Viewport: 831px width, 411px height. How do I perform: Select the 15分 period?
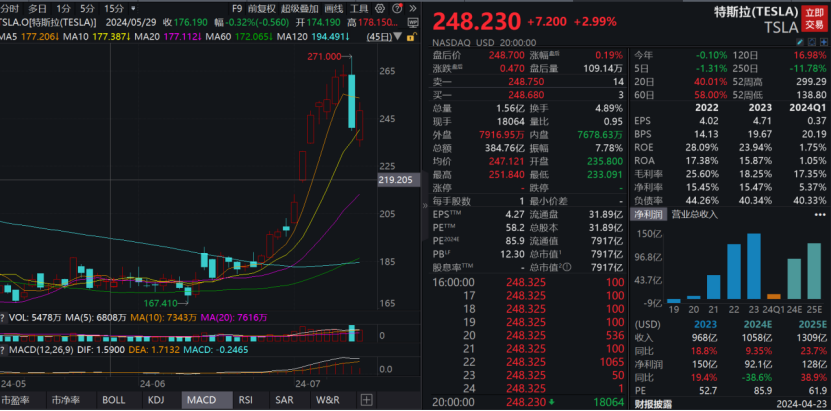pyautogui.click(x=114, y=8)
